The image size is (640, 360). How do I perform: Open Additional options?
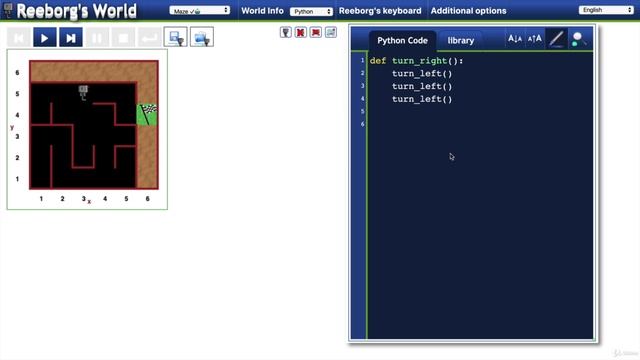pos(469,11)
